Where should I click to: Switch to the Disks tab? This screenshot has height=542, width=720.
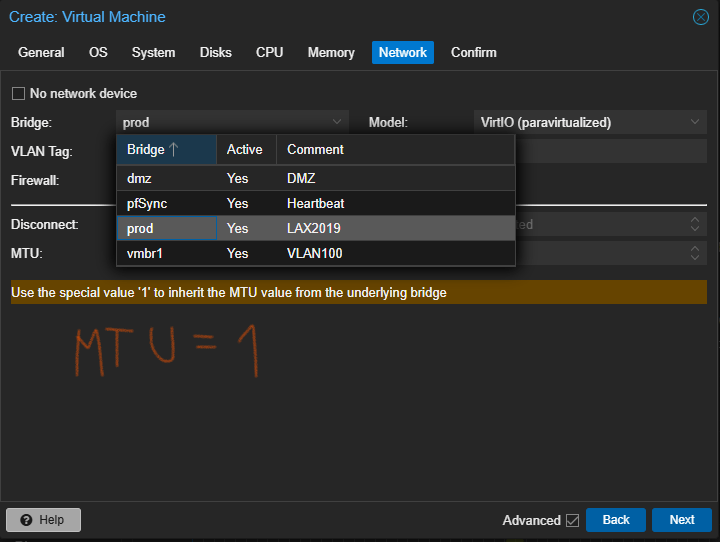(x=215, y=53)
